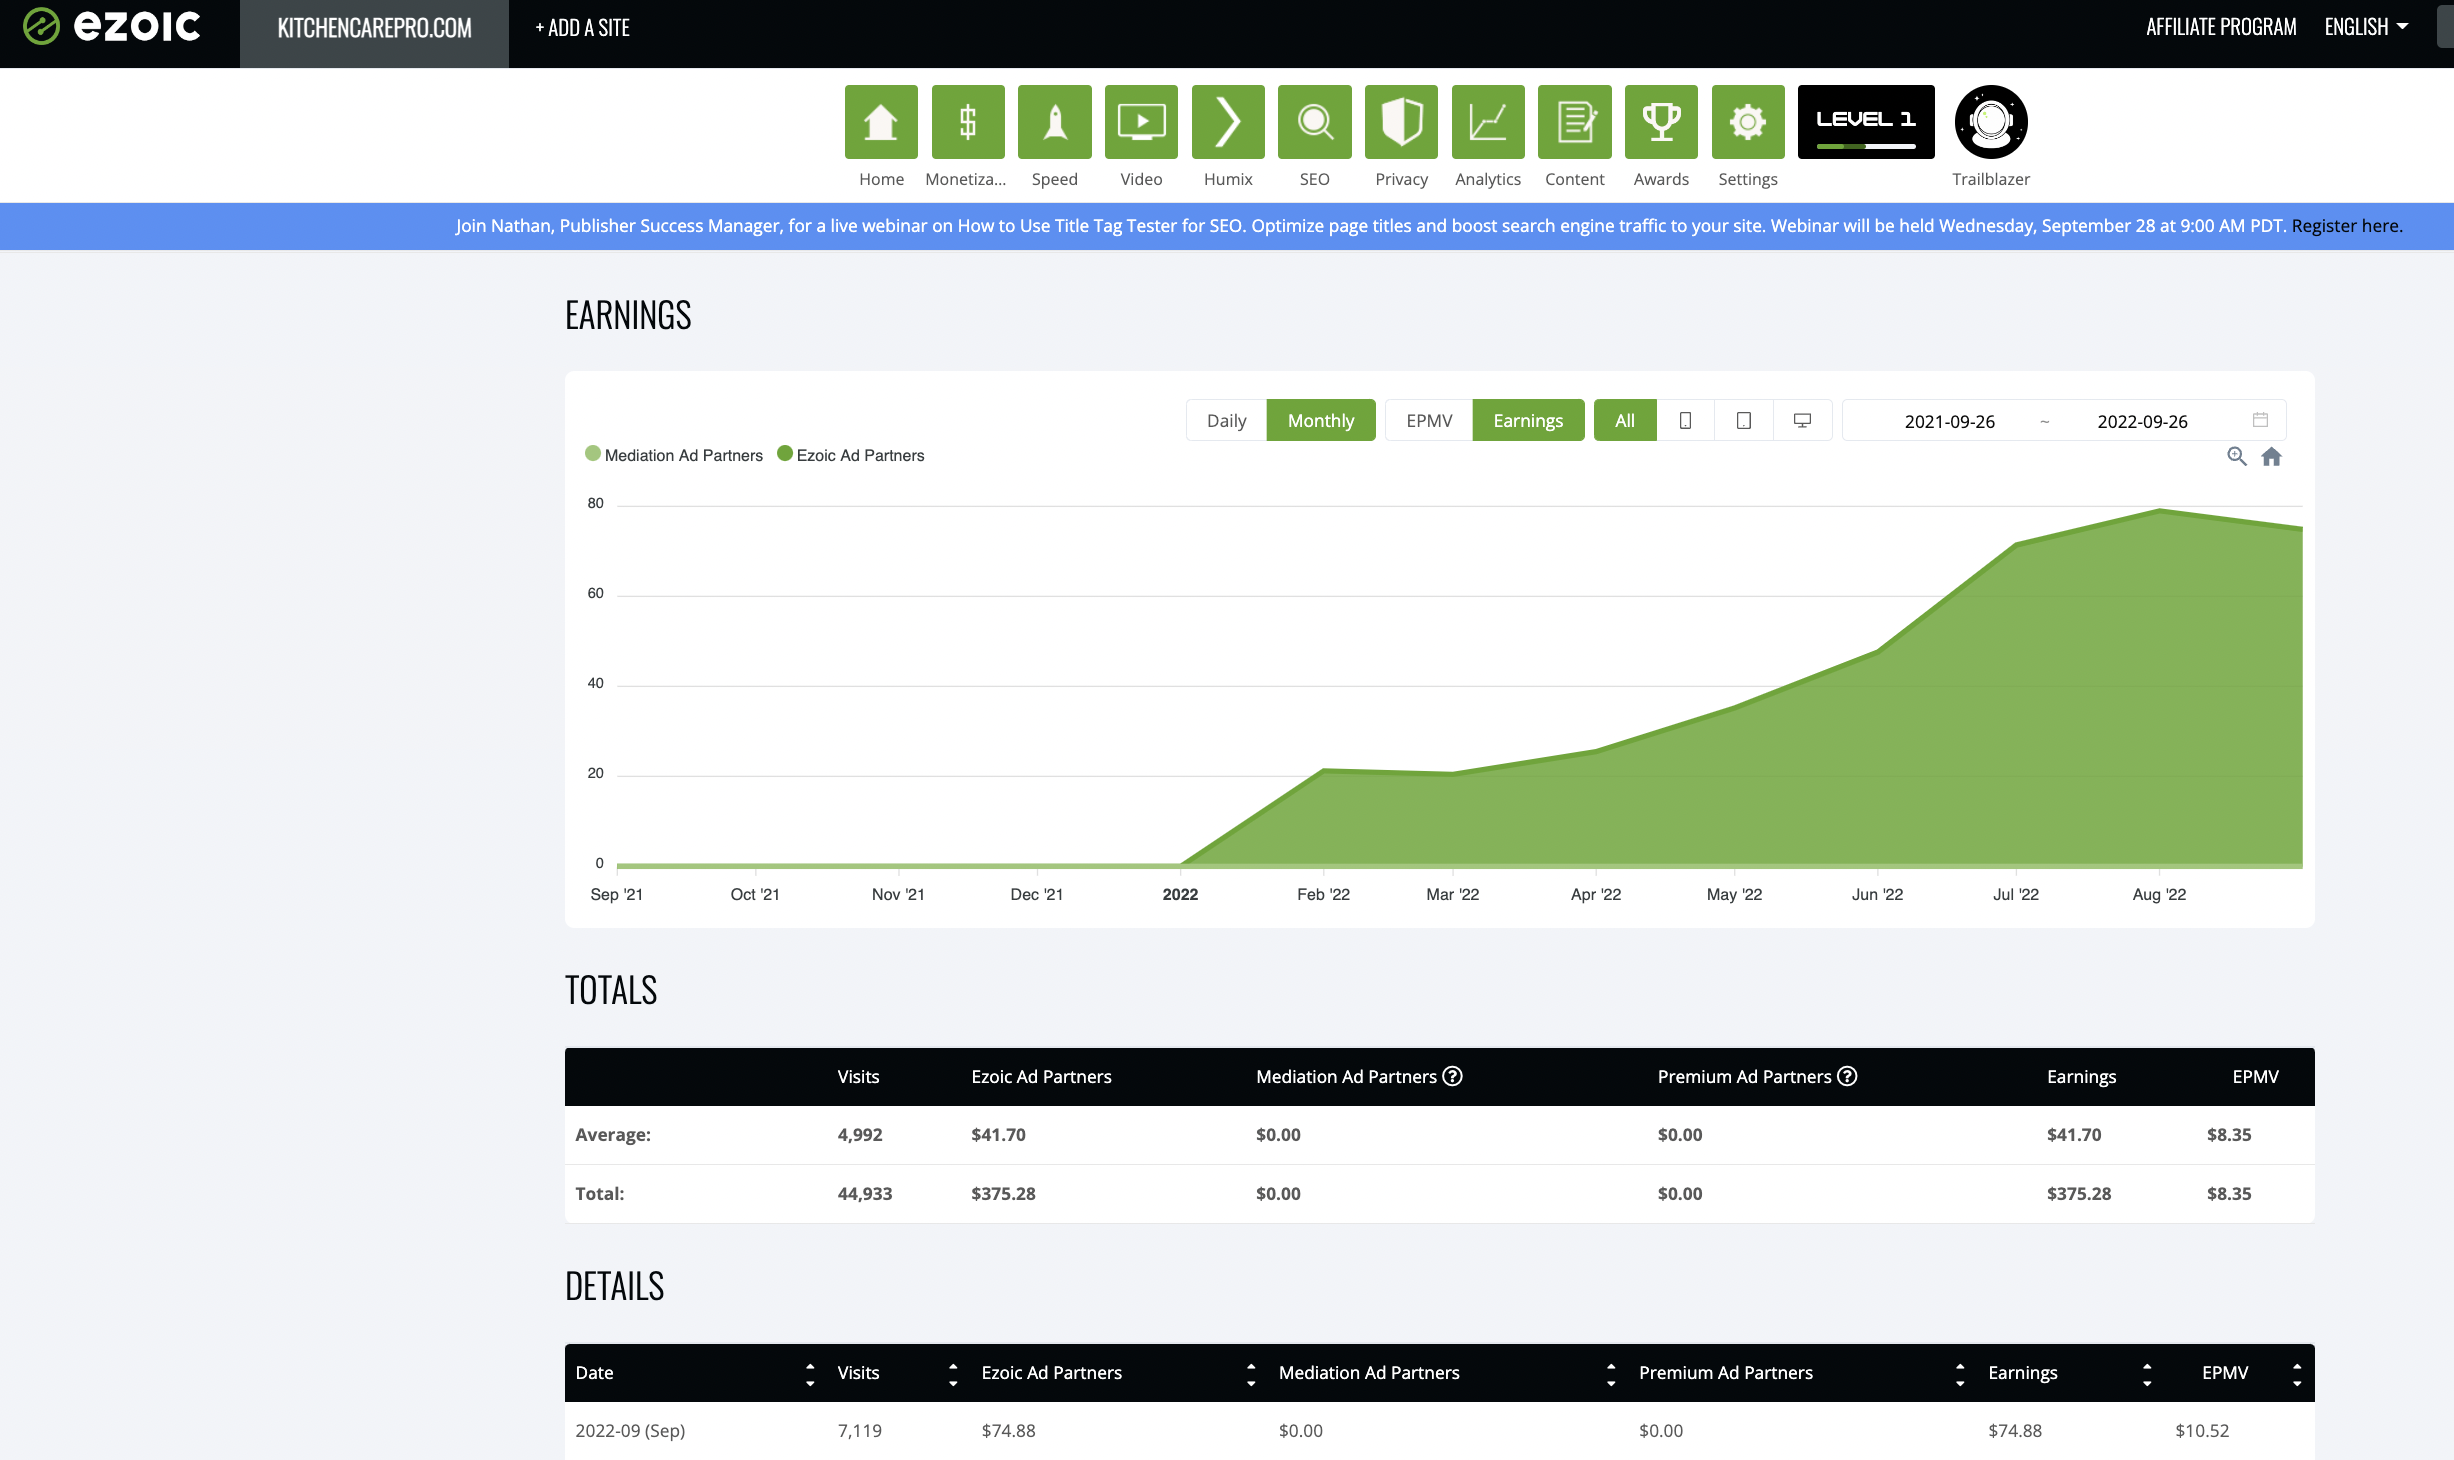Image resolution: width=2454 pixels, height=1460 pixels.
Task: Click + Add a Site
Action: click(582, 28)
